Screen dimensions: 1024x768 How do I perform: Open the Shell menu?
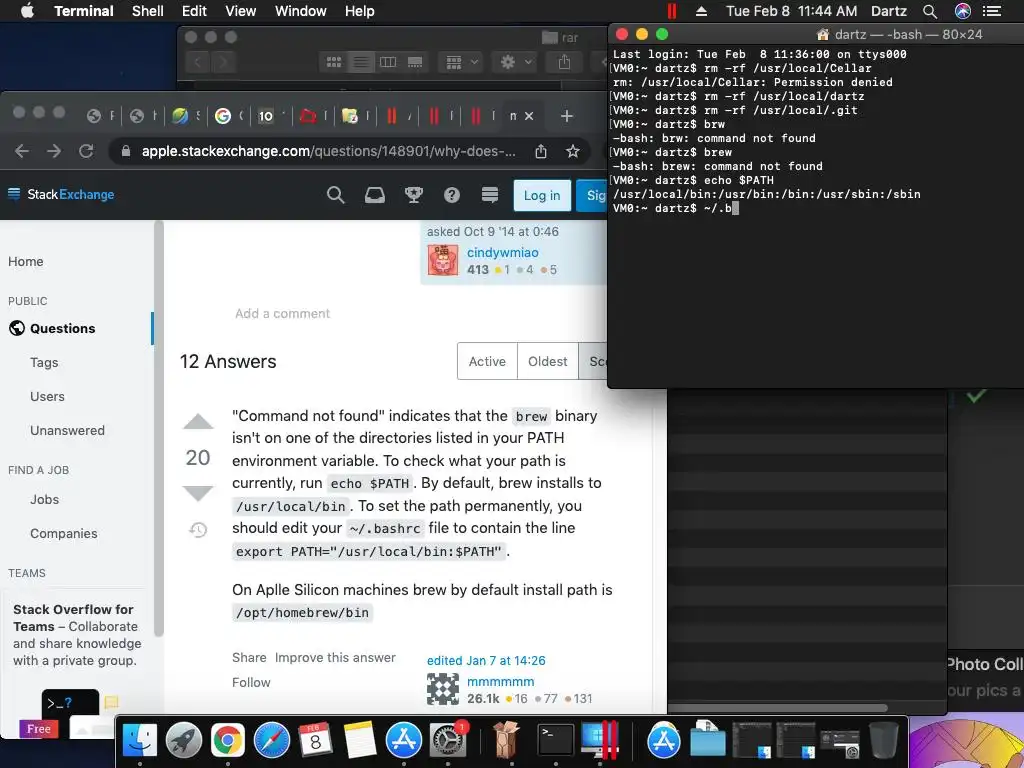click(x=148, y=11)
